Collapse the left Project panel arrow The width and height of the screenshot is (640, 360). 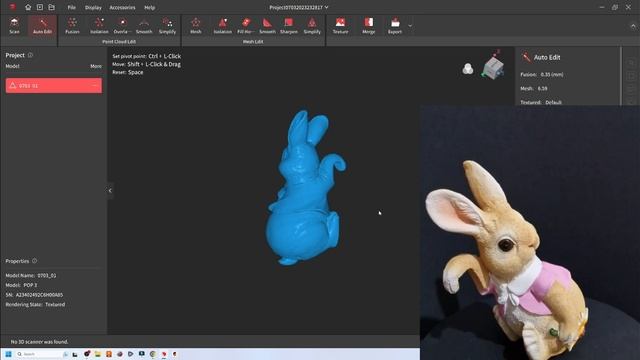(110, 190)
